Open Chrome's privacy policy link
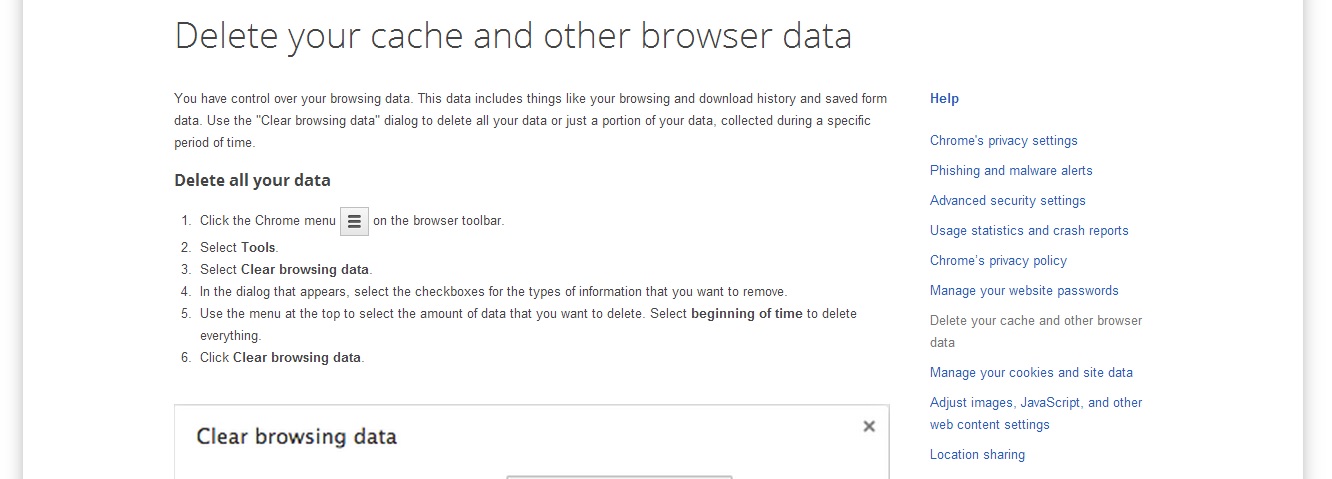Viewport: 1332px width, 479px height. click(998, 261)
